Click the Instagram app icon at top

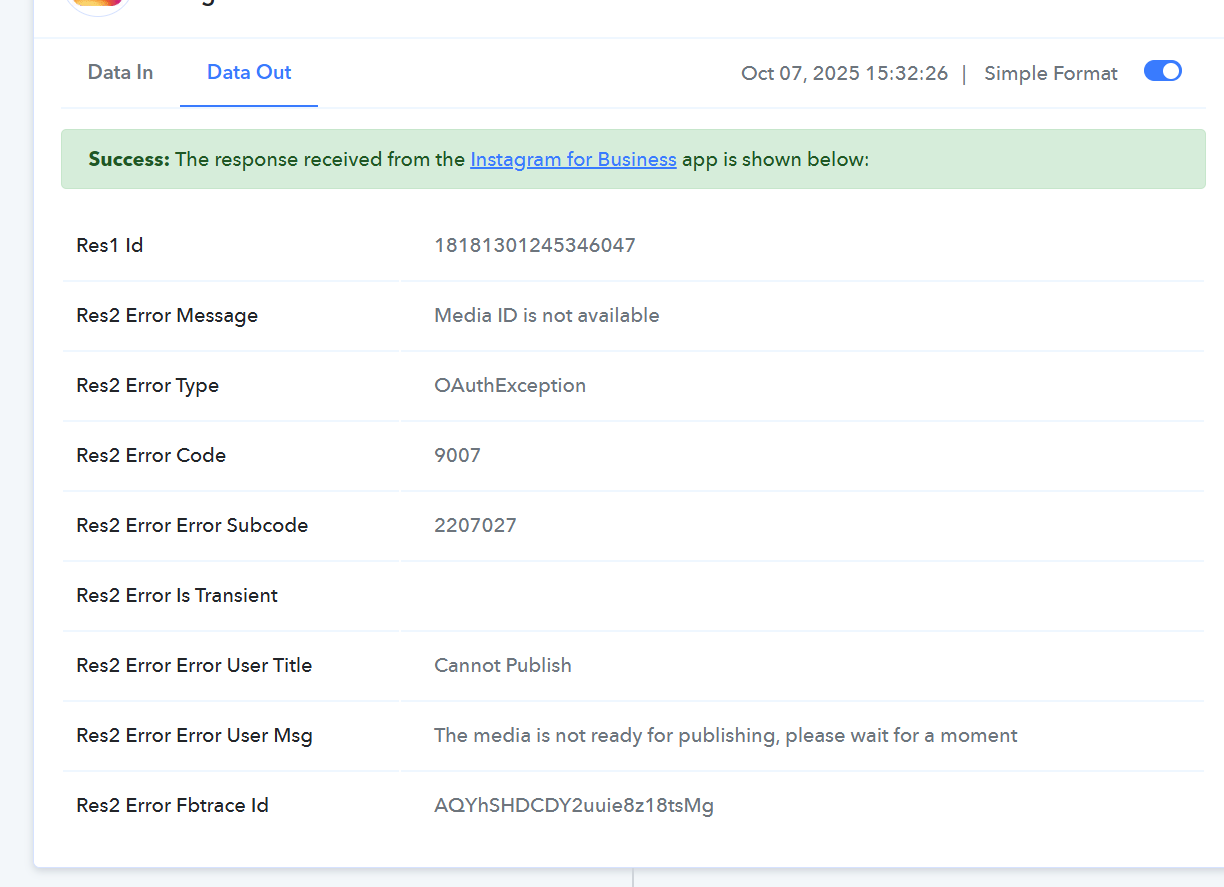click(98, 4)
